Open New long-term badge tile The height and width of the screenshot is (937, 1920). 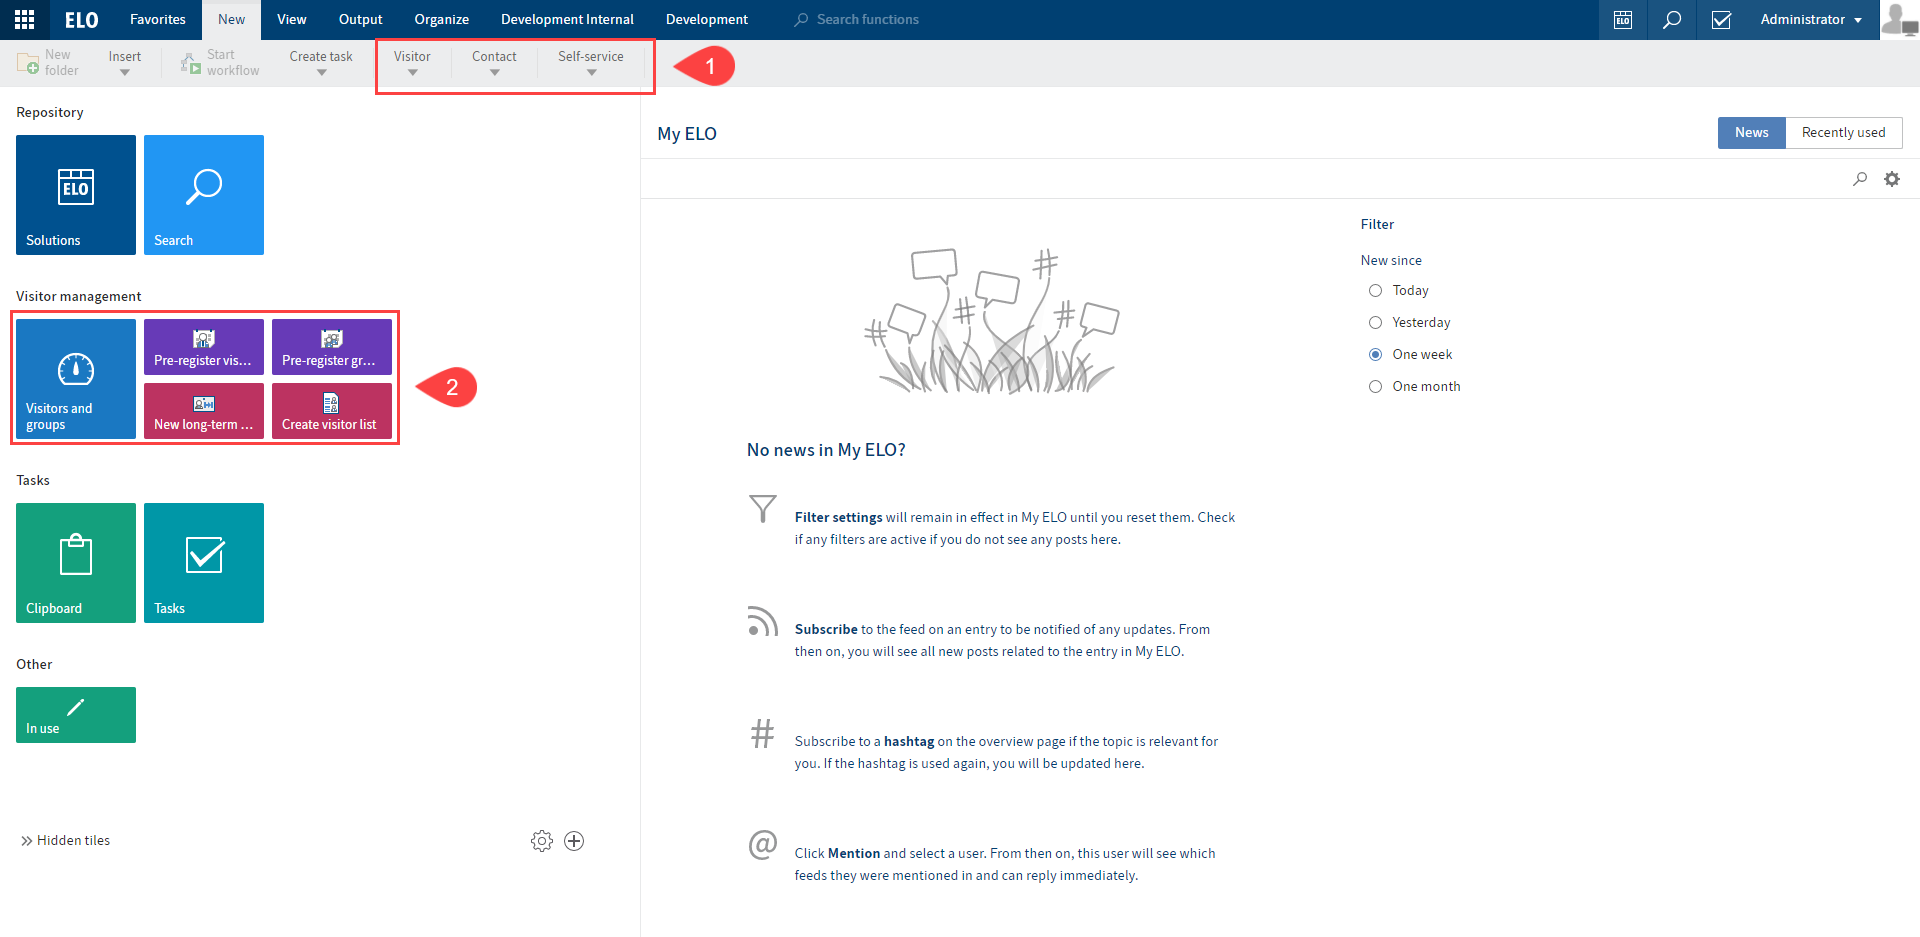204,411
